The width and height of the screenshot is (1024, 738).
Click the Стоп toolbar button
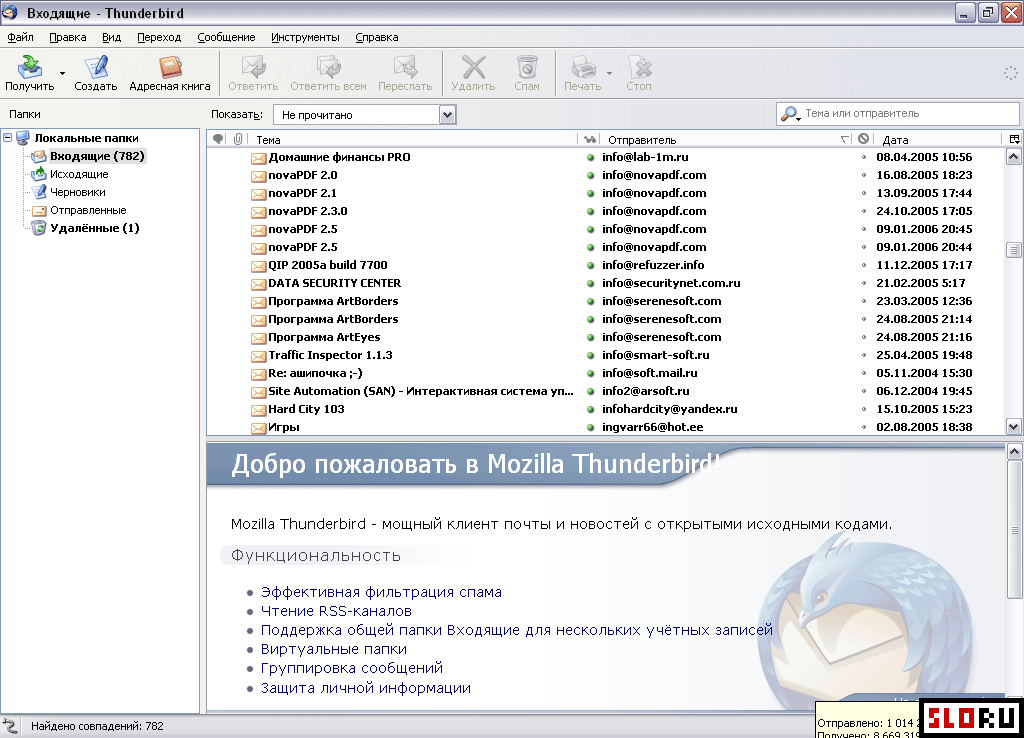639,73
